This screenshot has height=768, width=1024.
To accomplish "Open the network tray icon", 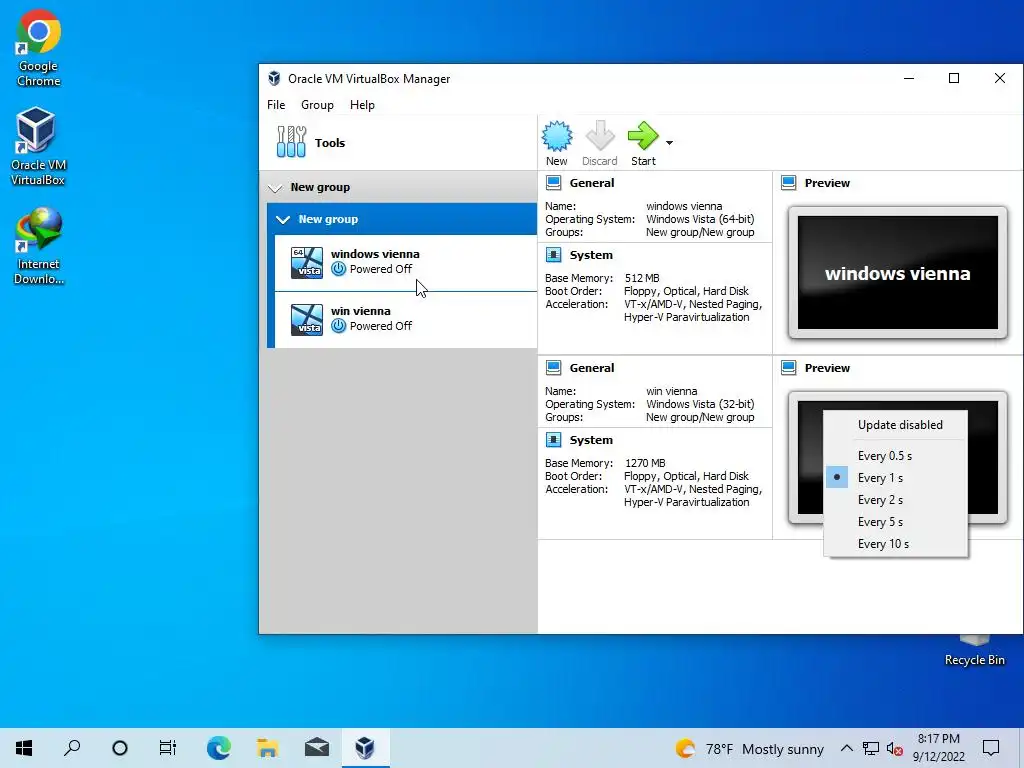I will point(871,748).
